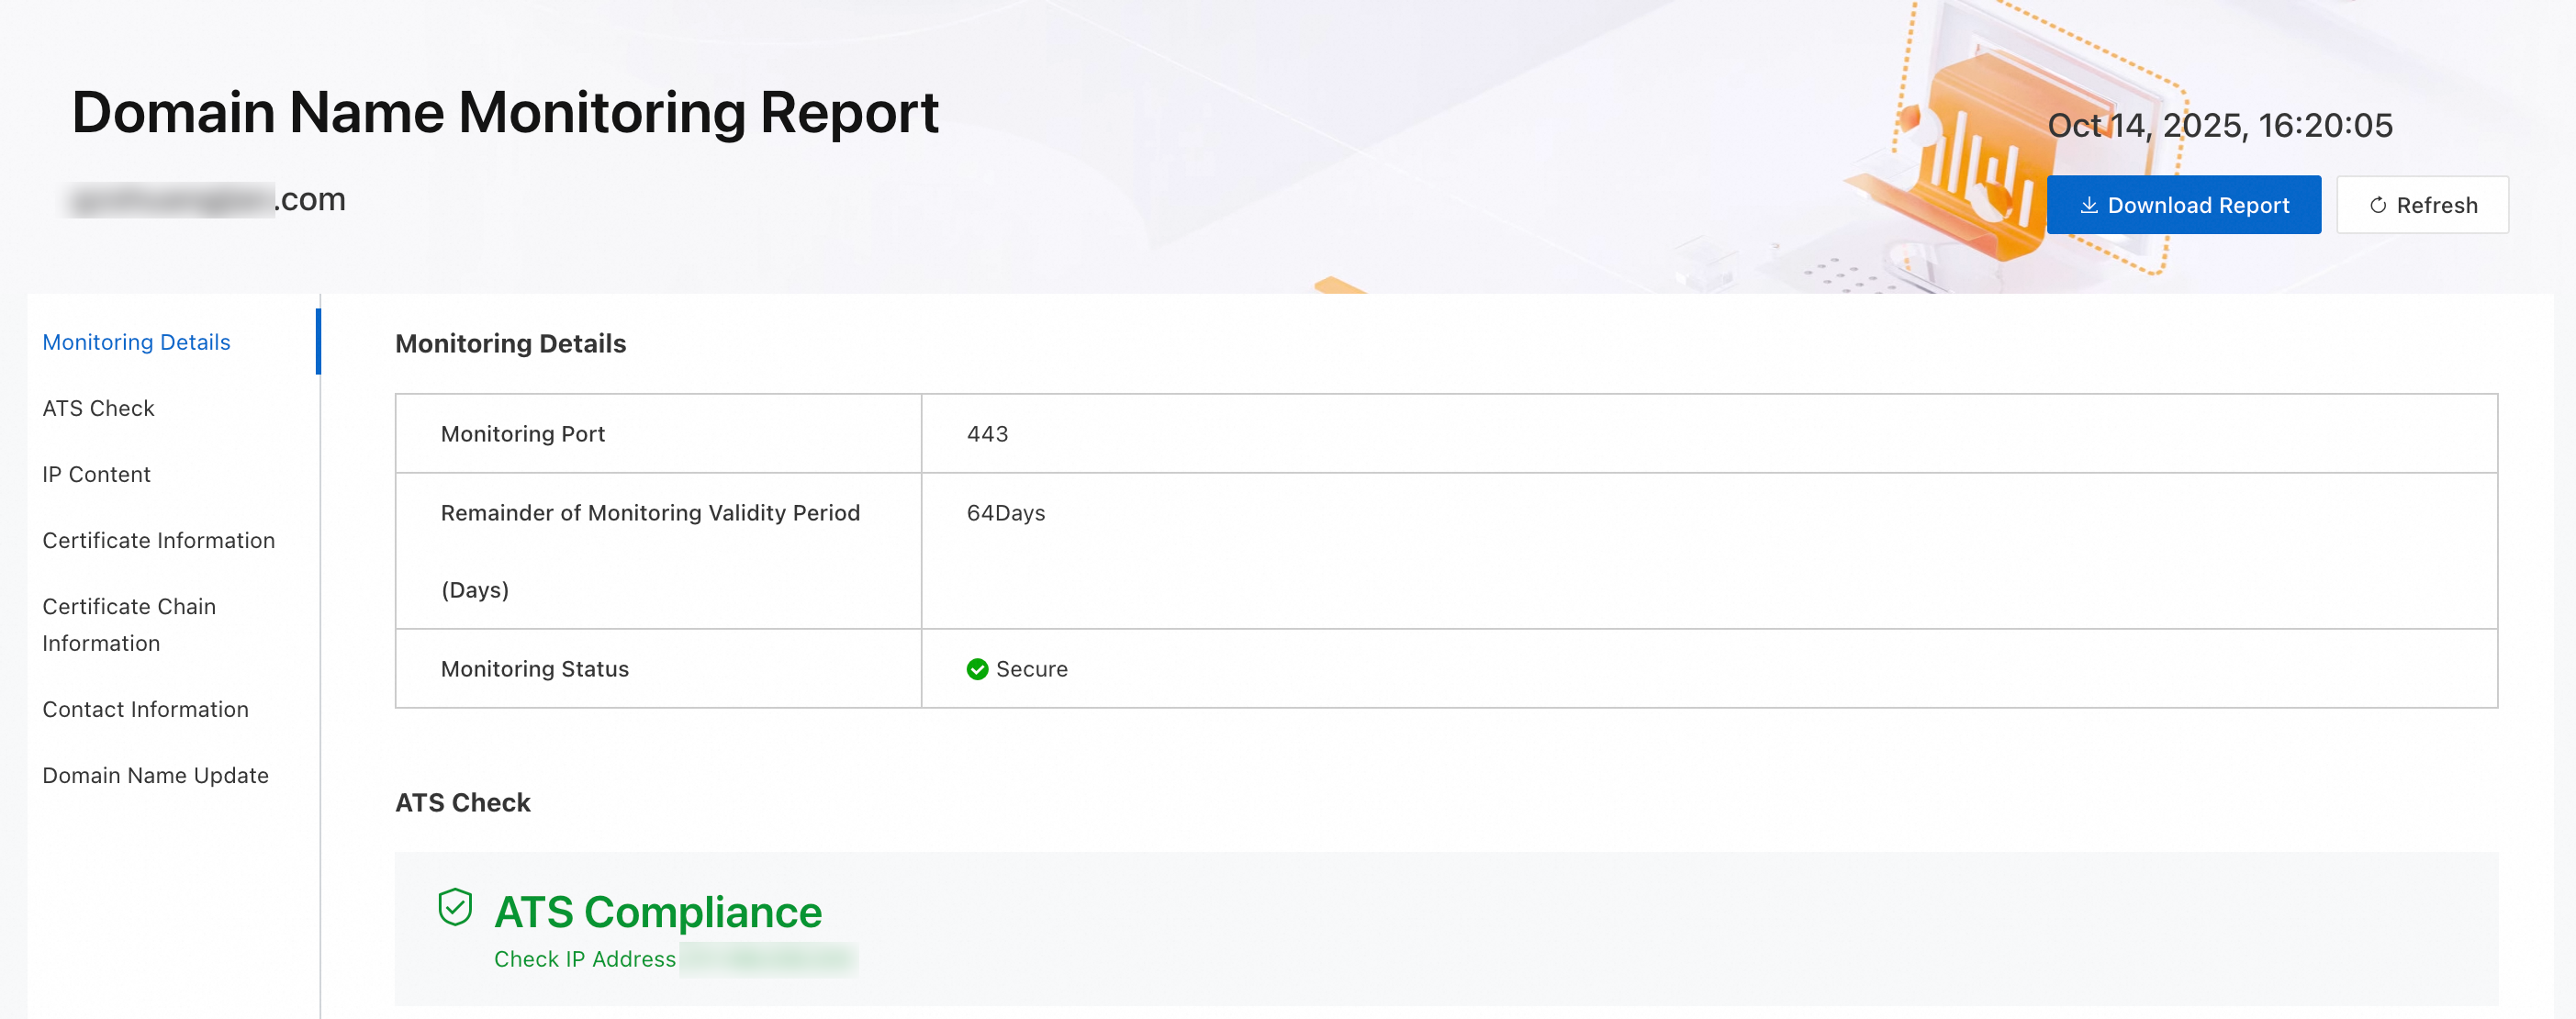Select Domain Name Update item

pos(155,775)
